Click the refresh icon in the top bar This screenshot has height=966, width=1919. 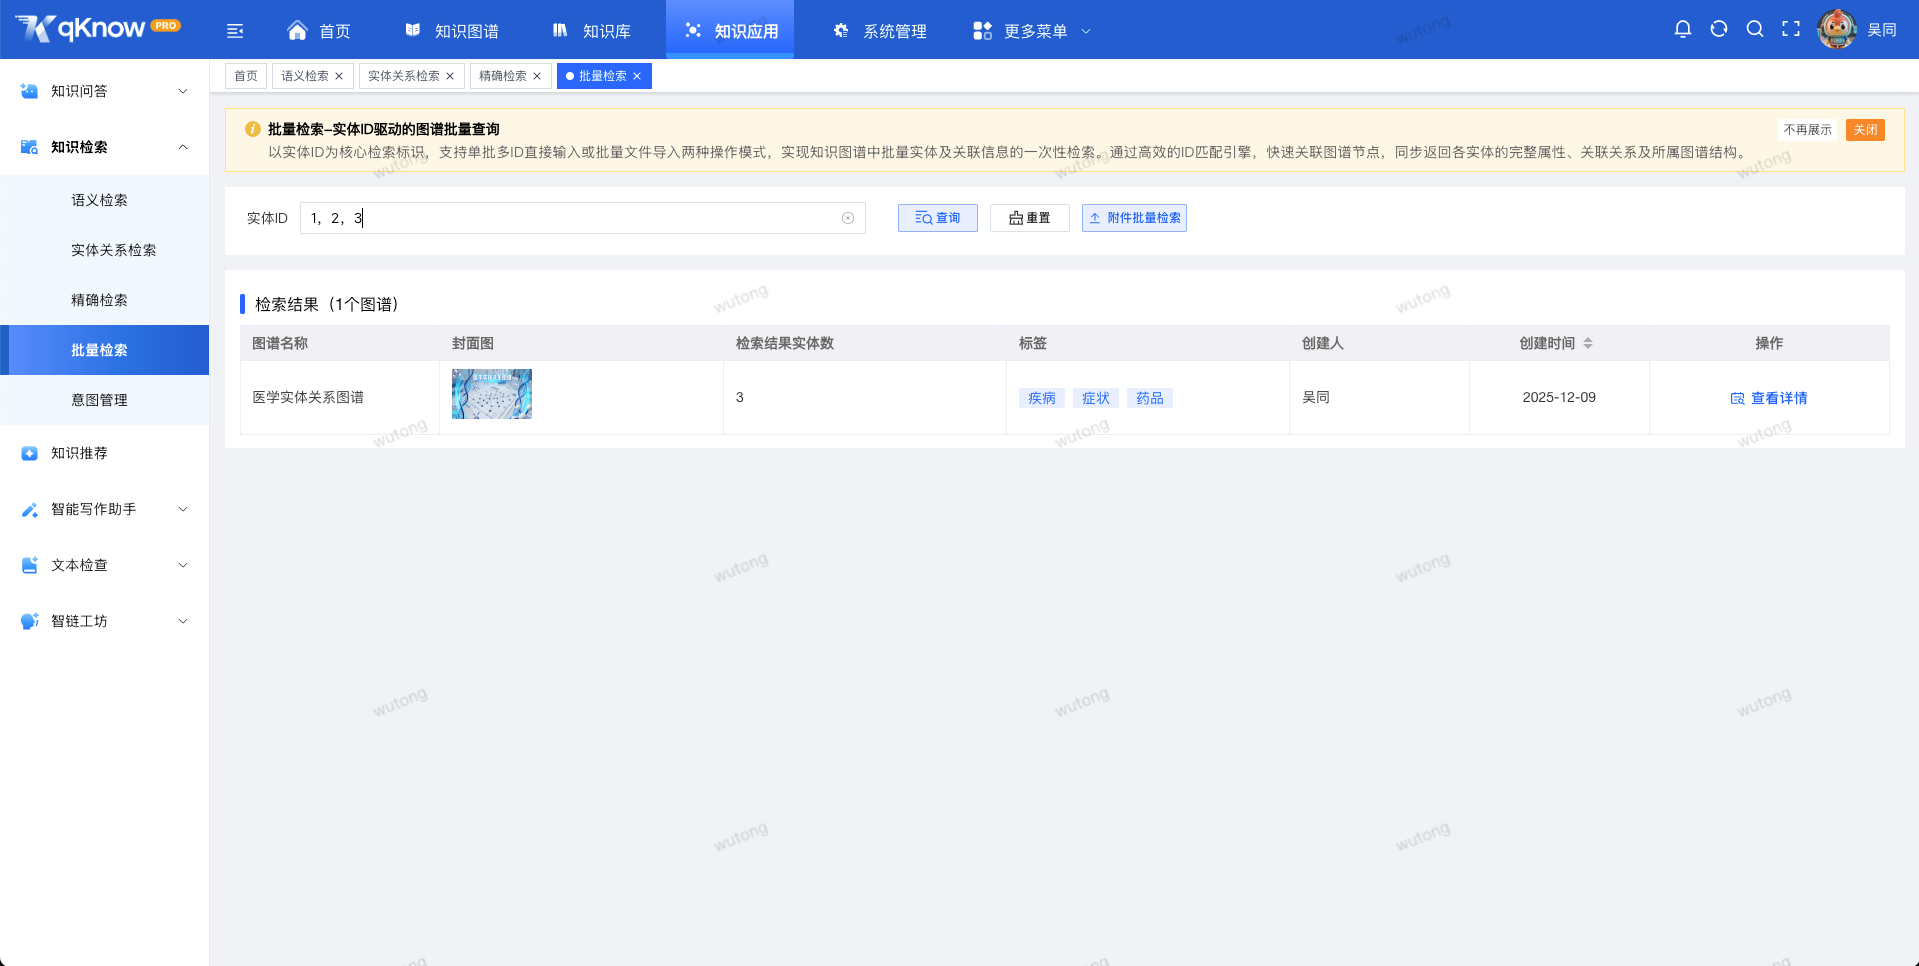point(1719,29)
